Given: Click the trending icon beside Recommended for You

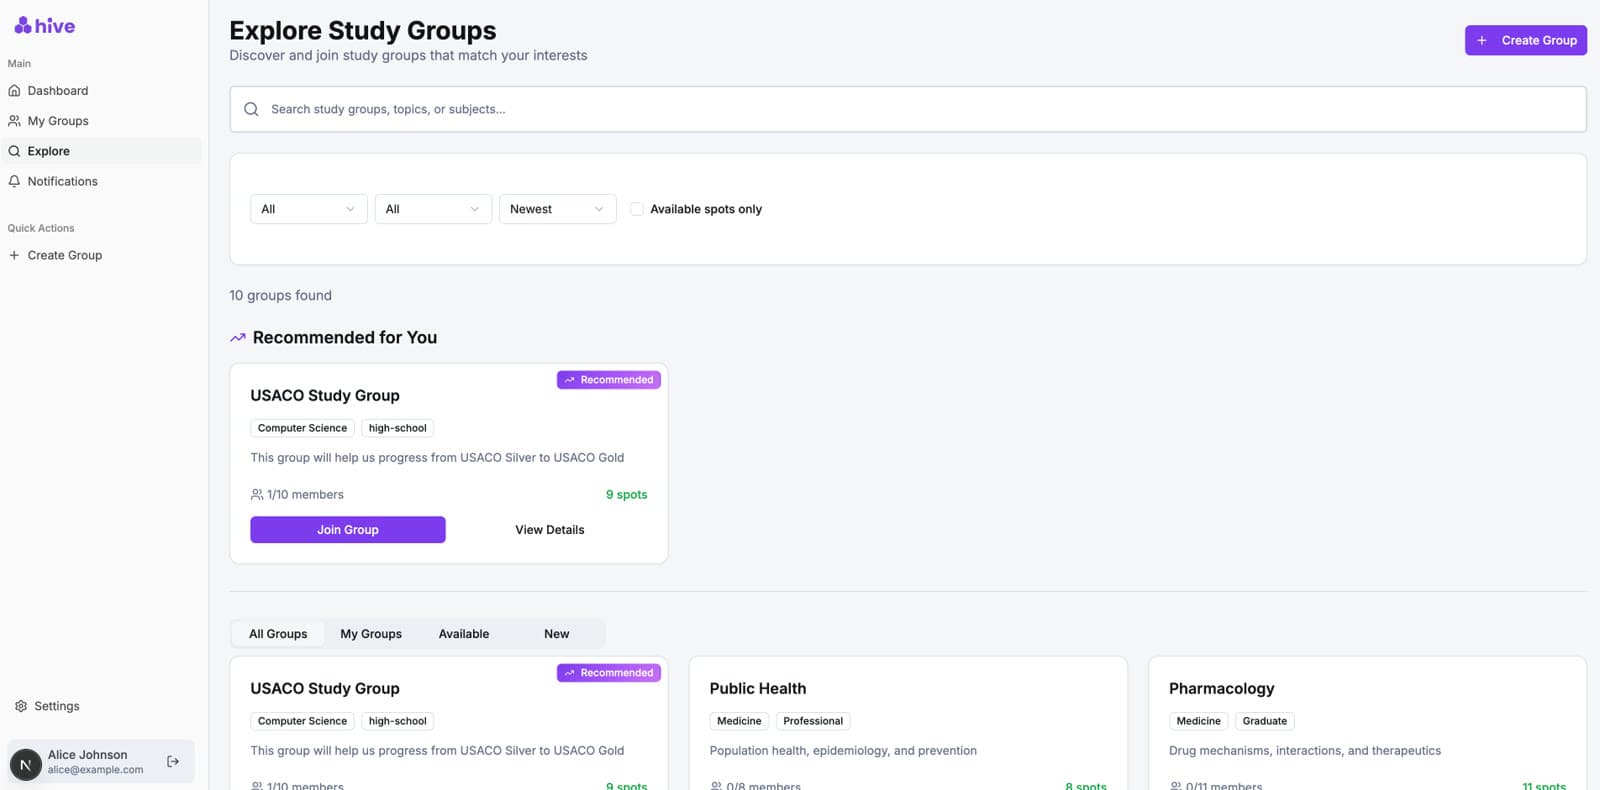Looking at the screenshot, I should (x=238, y=338).
